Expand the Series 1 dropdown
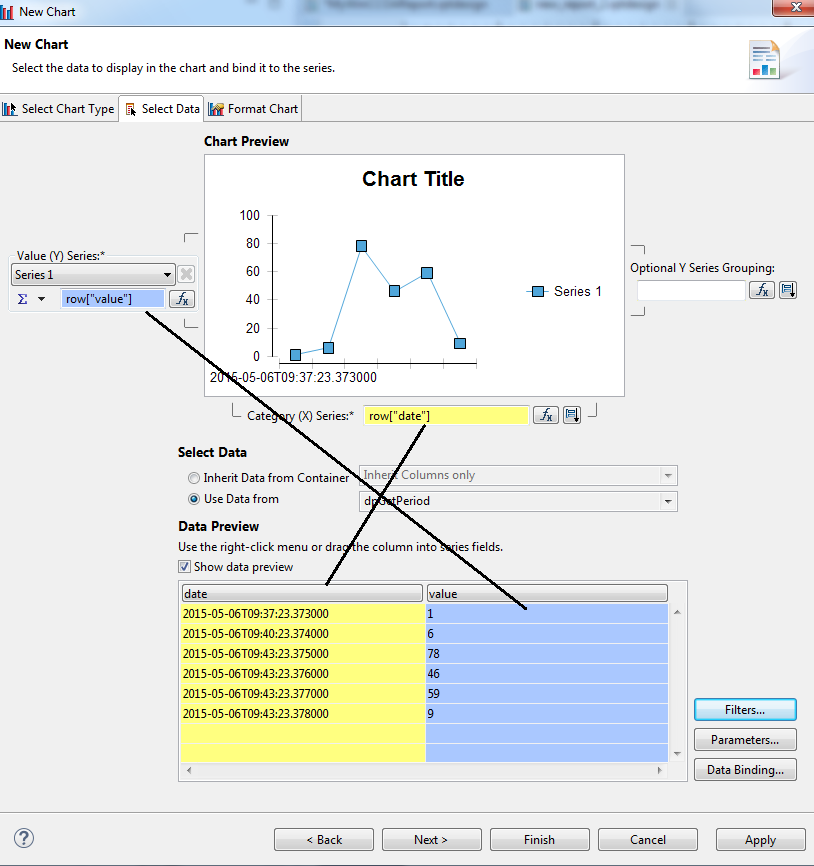This screenshot has height=866, width=814. (167, 275)
